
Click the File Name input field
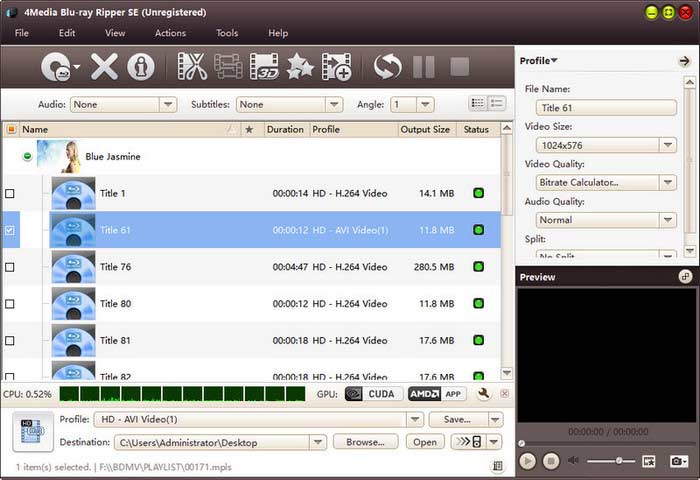point(606,108)
